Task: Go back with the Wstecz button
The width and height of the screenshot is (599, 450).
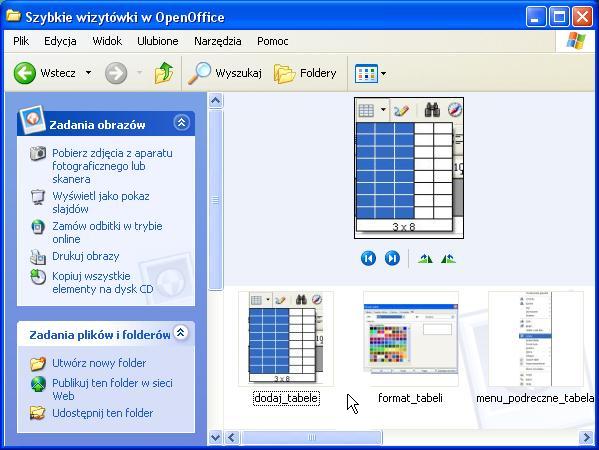Action: 45,73
